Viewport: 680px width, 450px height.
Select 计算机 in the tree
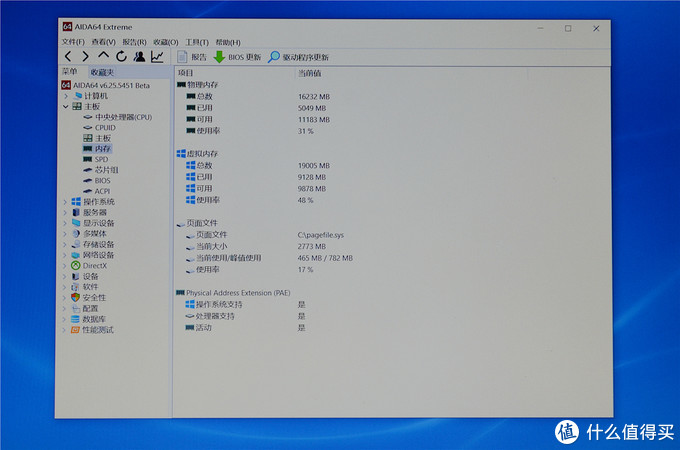pos(96,96)
